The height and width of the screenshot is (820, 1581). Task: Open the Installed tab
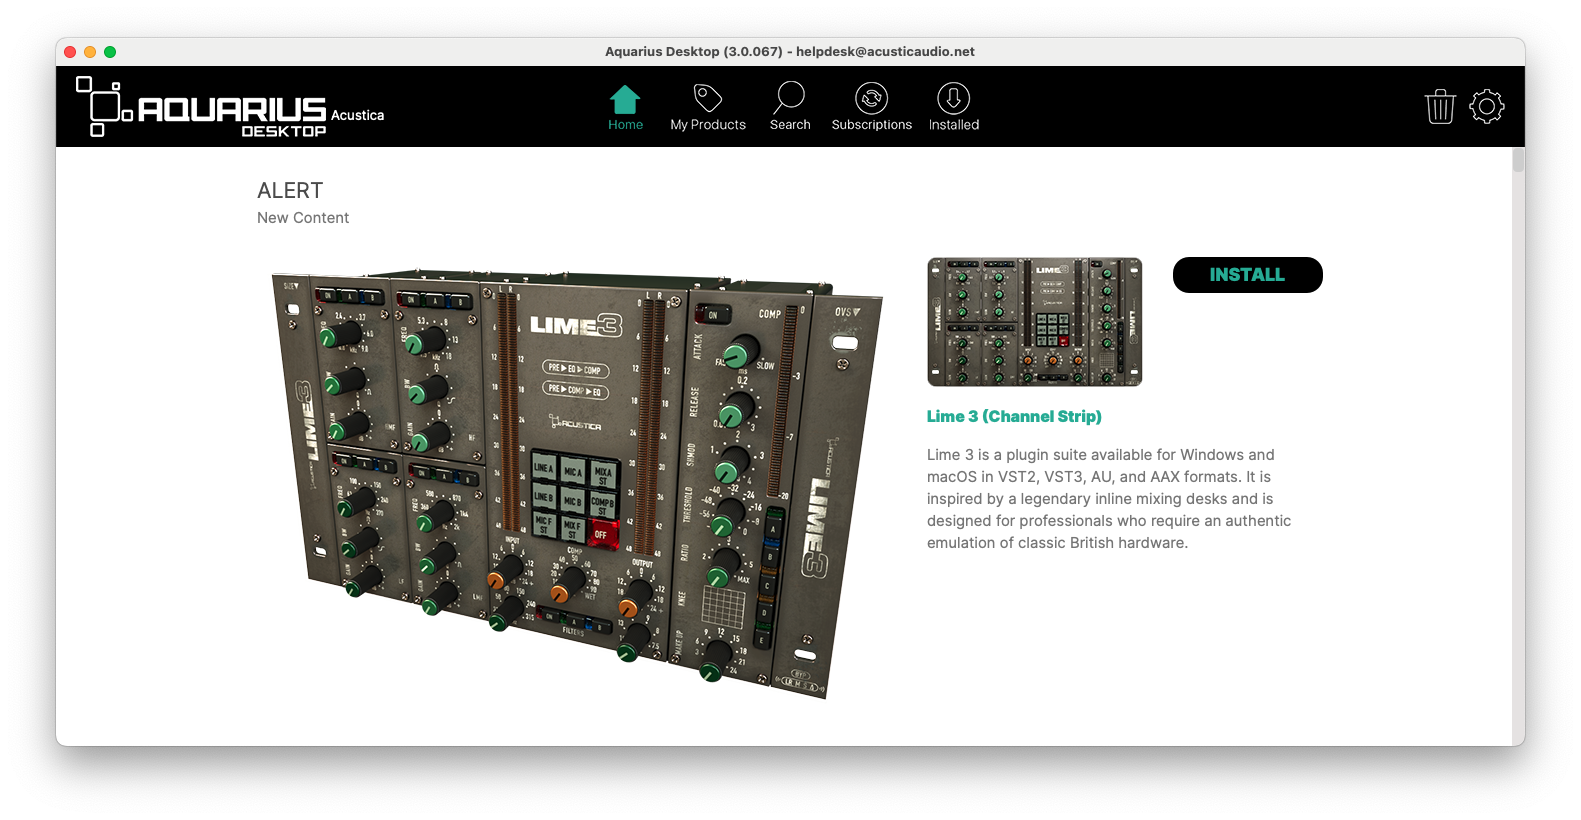[x=954, y=108]
